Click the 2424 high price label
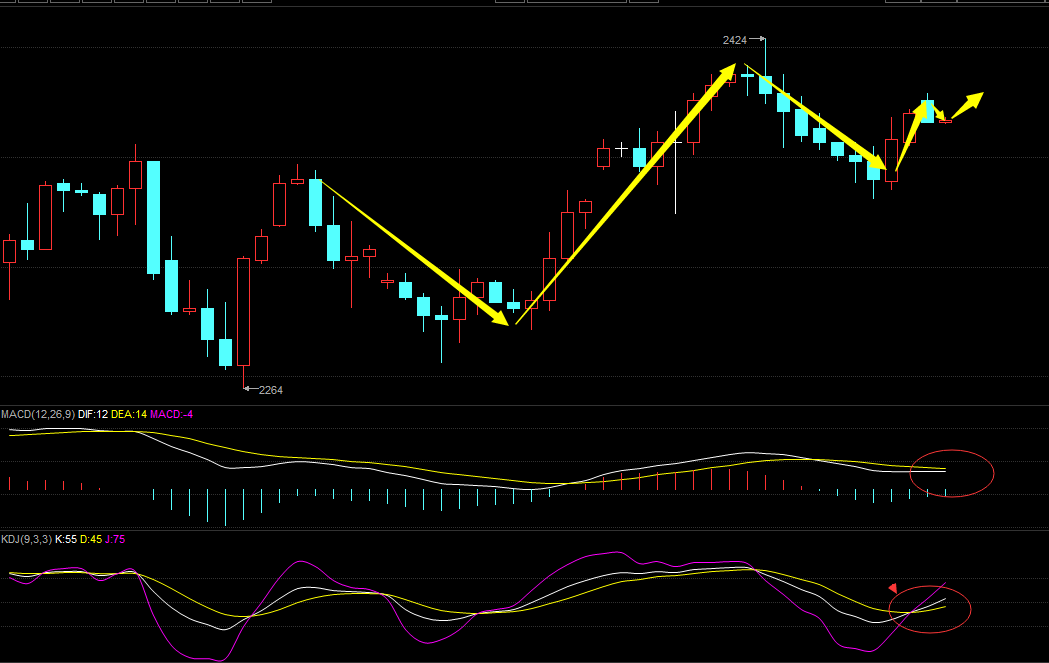1049x663 pixels. click(734, 40)
